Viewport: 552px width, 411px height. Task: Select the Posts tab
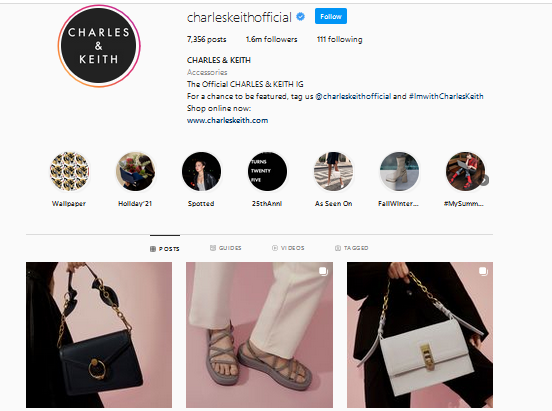[x=165, y=249]
